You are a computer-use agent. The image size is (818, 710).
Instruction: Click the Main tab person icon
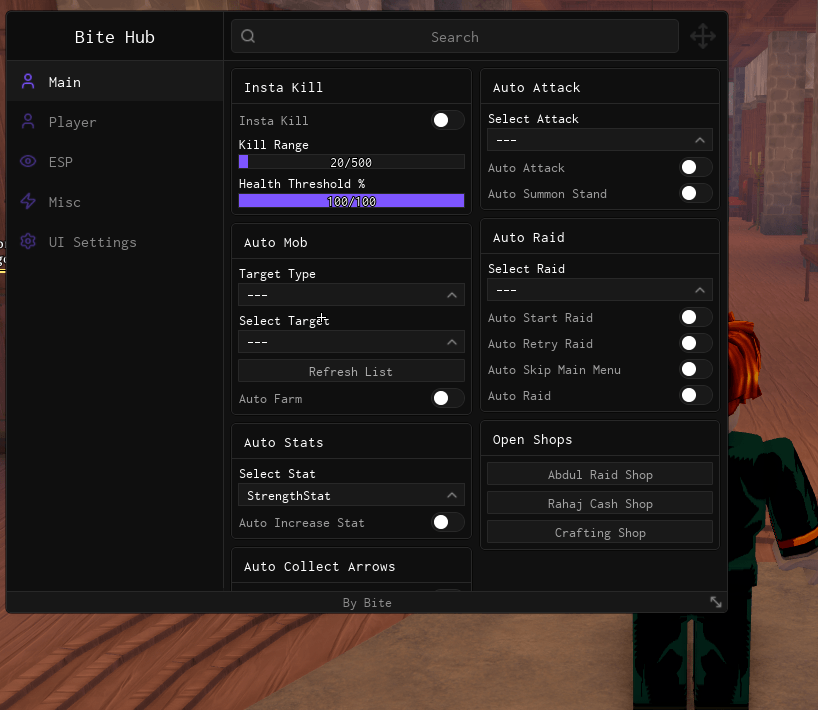click(28, 81)
